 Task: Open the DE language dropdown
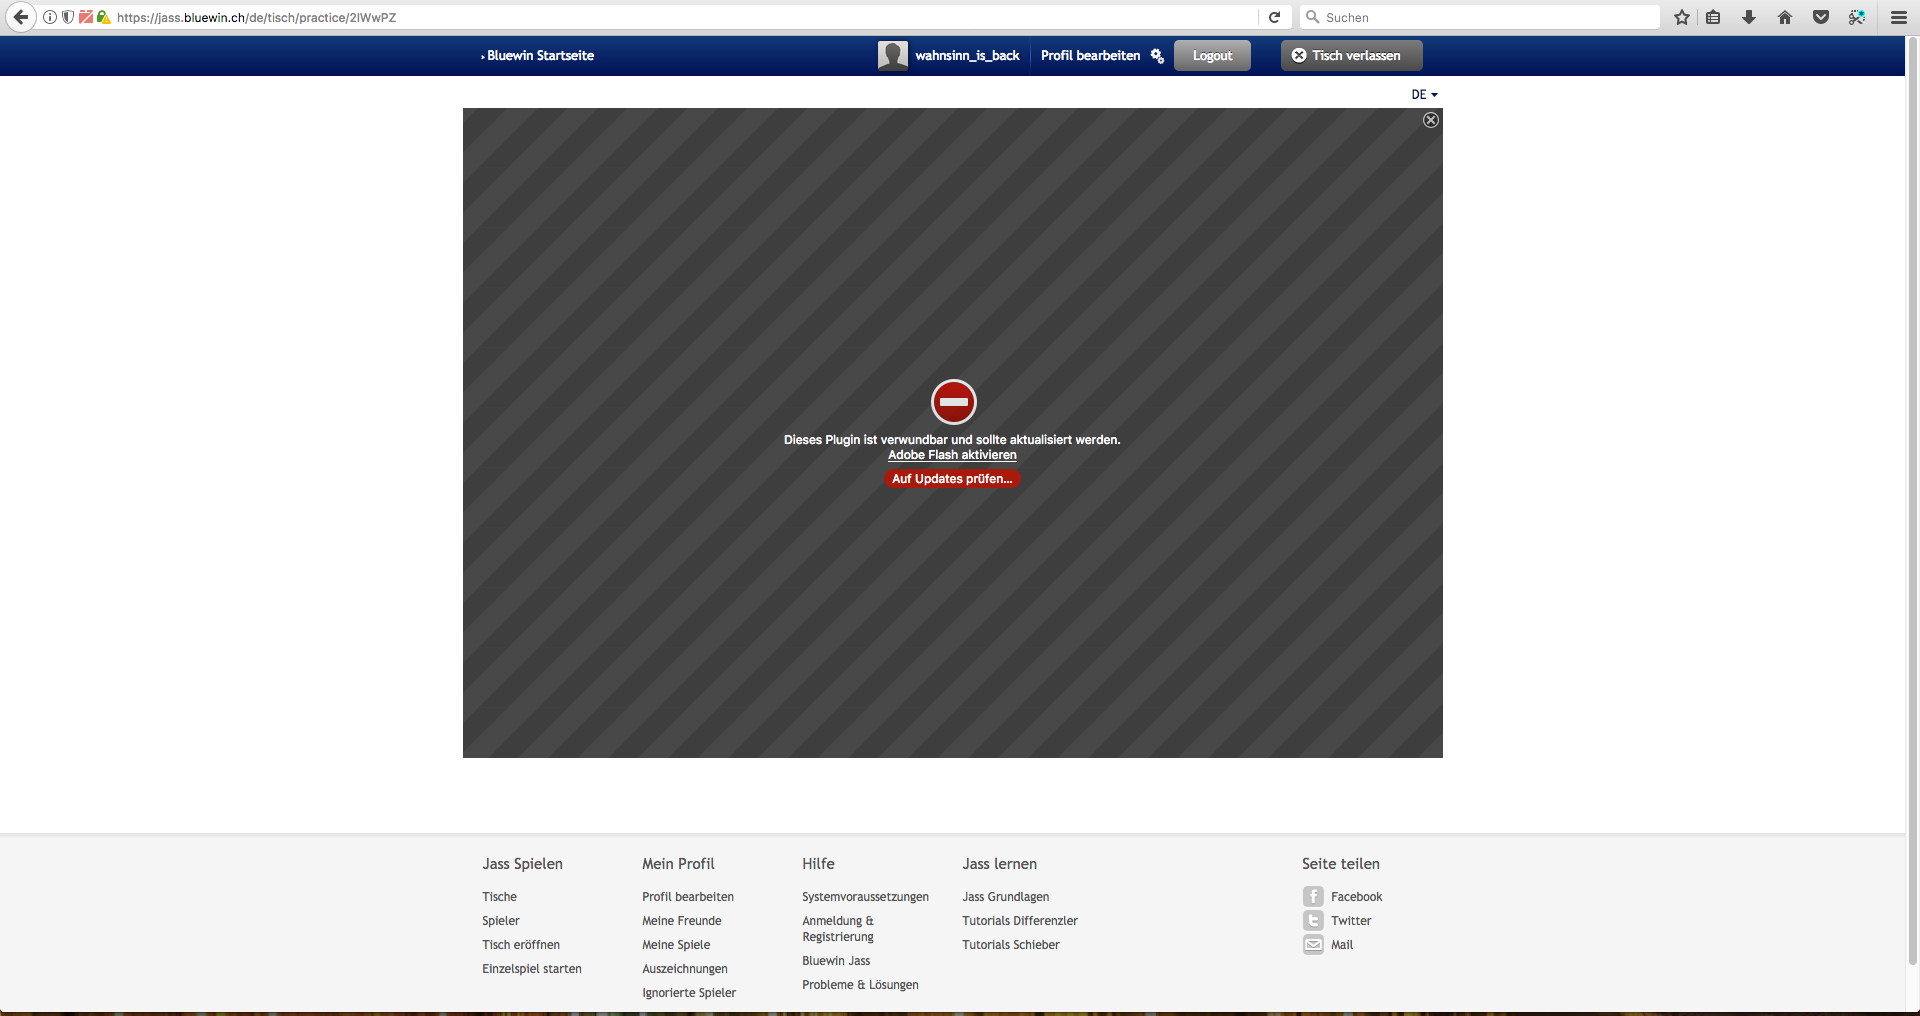click(1424, 95)
